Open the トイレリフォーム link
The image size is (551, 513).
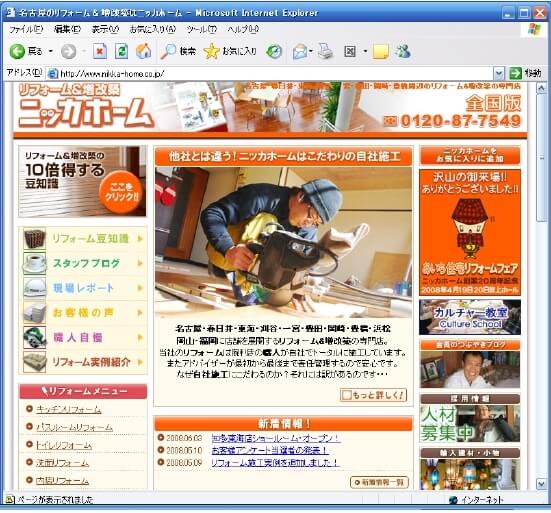coord(64,445)
